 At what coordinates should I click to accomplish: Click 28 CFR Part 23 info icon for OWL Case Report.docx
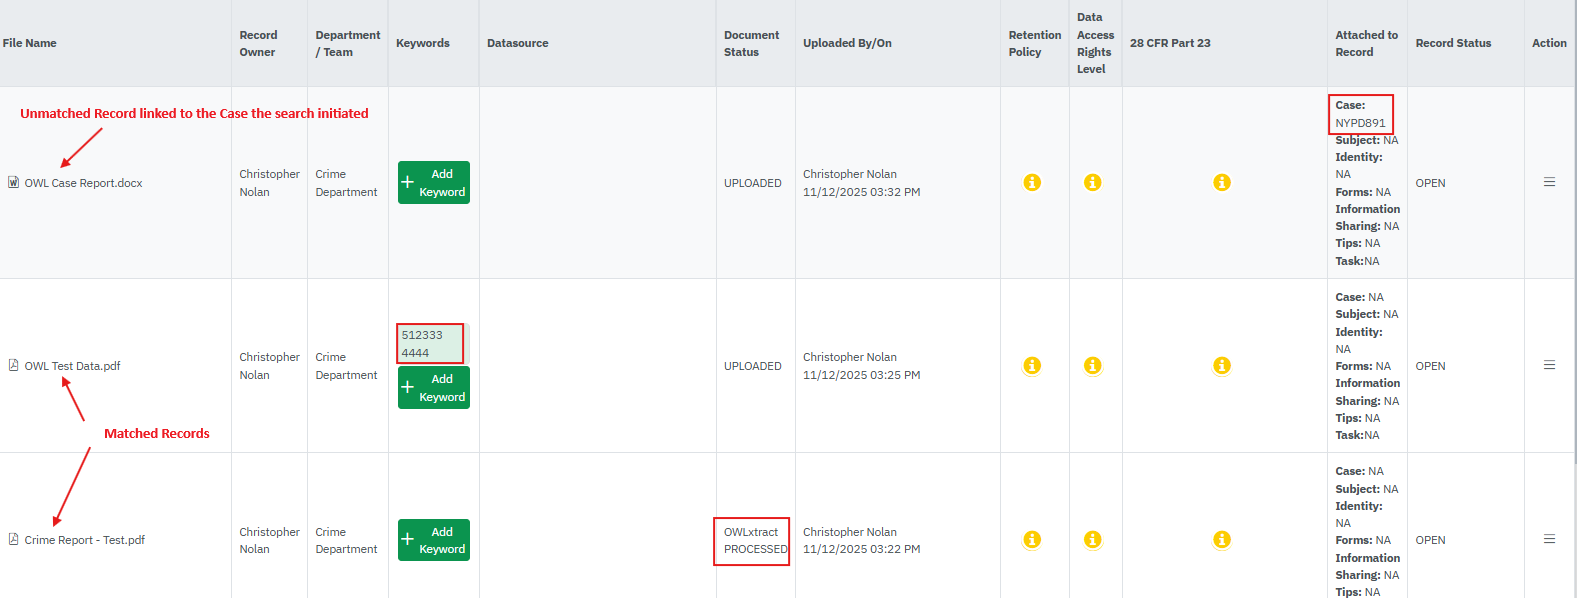1222,183
